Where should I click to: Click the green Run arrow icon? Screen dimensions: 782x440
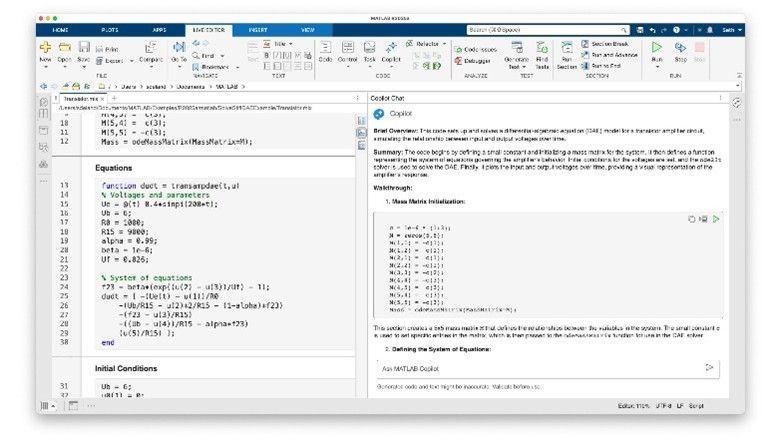pyautogui.click(x=657, y=47)
